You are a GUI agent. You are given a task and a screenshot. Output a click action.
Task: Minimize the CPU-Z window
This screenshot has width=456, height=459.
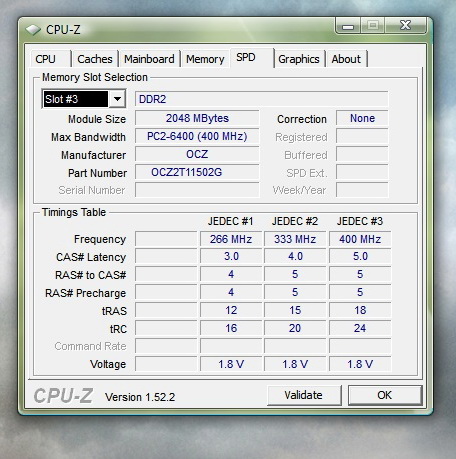348,26
